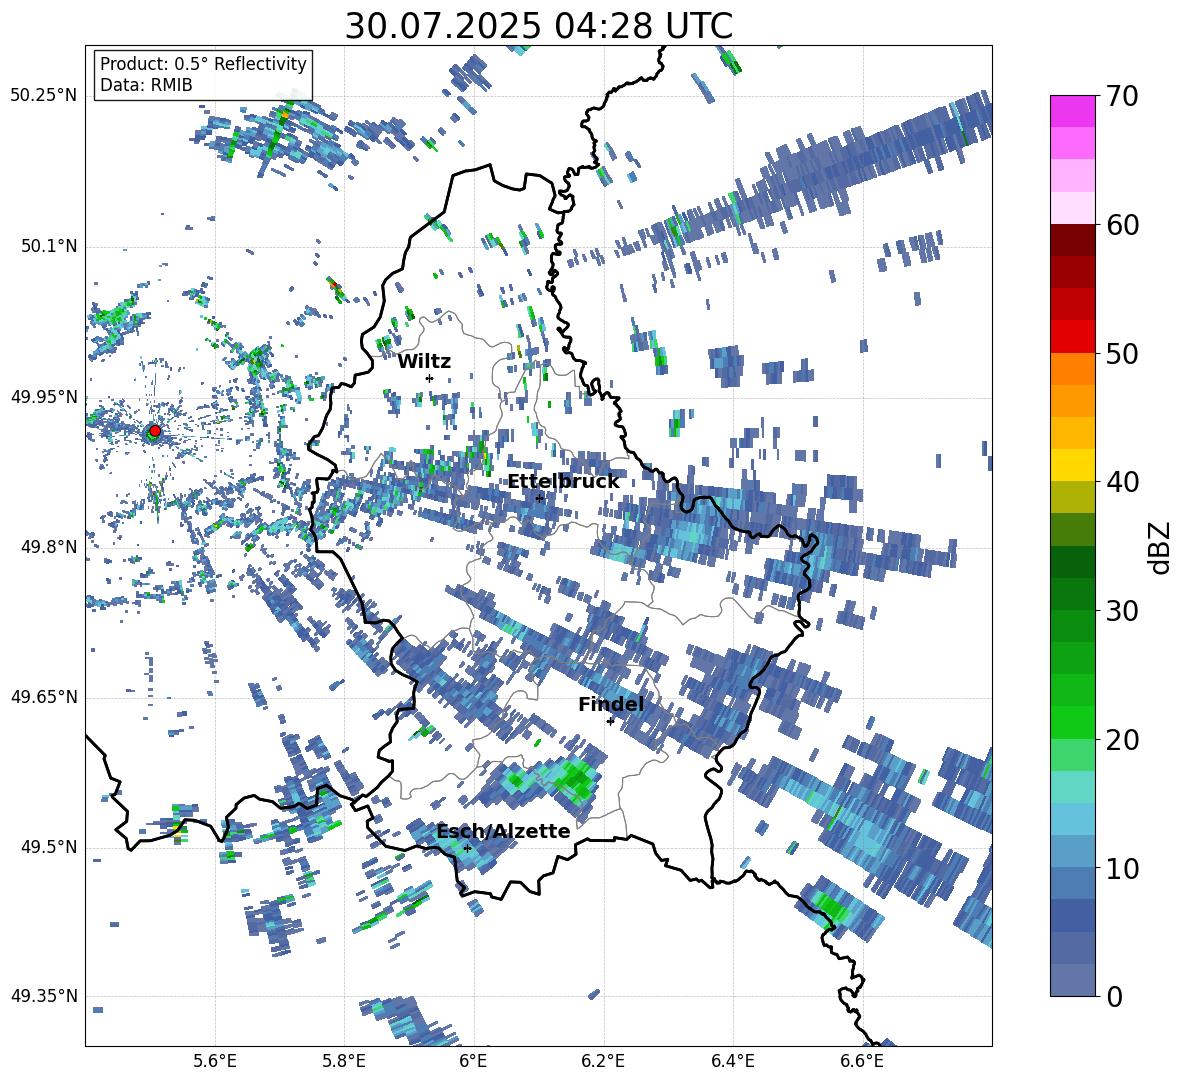The width and height of the screenshot is (1184, 1081).
Task: Click the 49.65°N latitude label
Action: 44,697
